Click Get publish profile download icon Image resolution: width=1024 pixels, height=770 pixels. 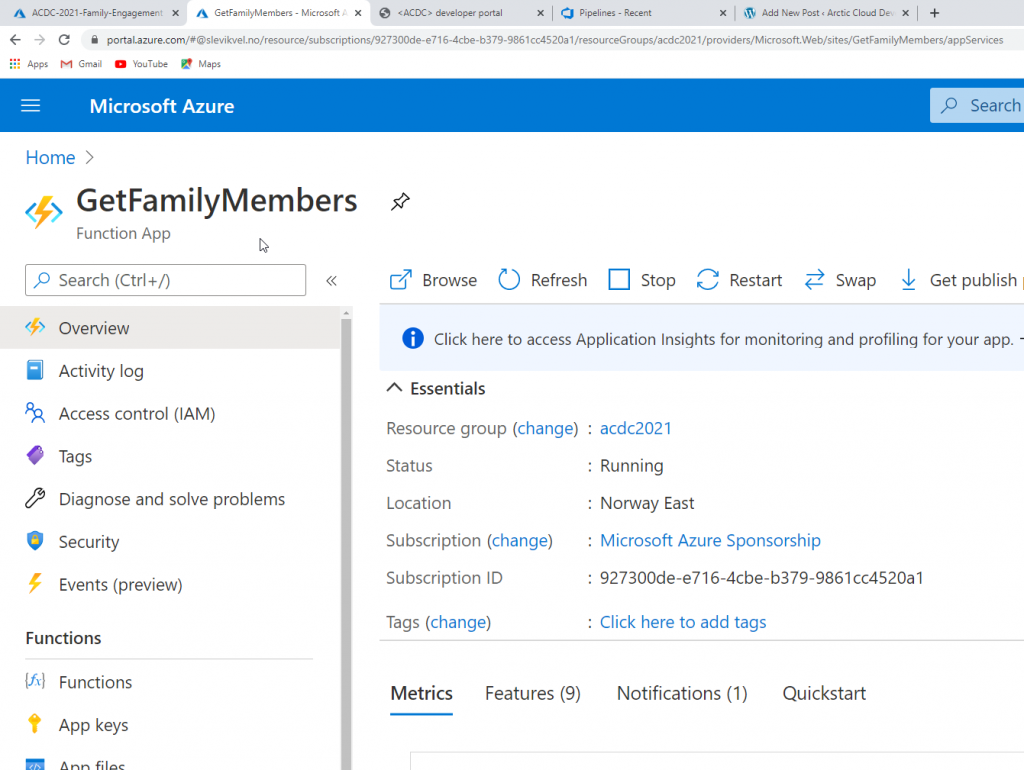click(x=908, y=280)
